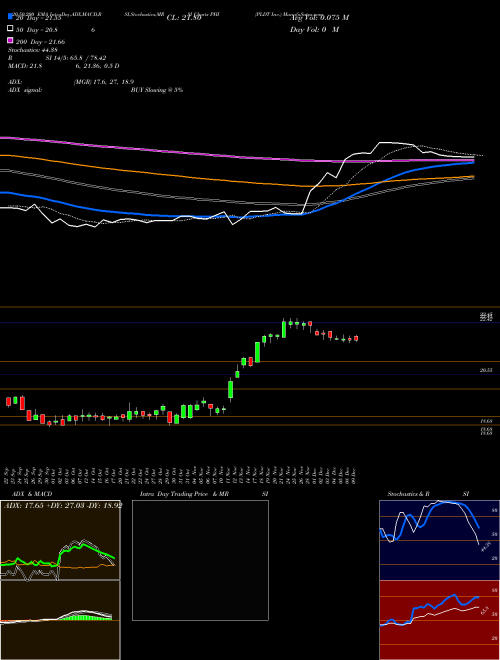Click the 'MACD: 21.8' readout line
This screenshot has height=660, width=500.
point(25,66)
